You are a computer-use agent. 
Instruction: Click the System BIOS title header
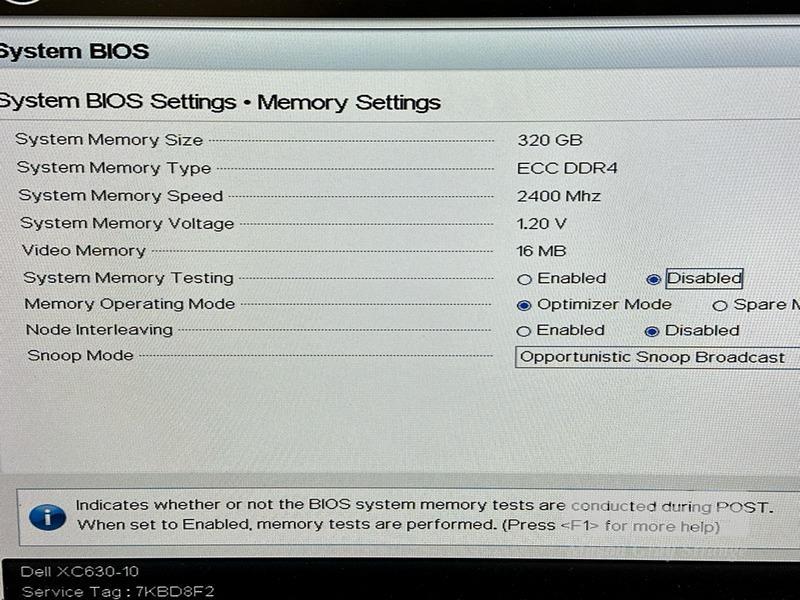[x=74, y=52]
